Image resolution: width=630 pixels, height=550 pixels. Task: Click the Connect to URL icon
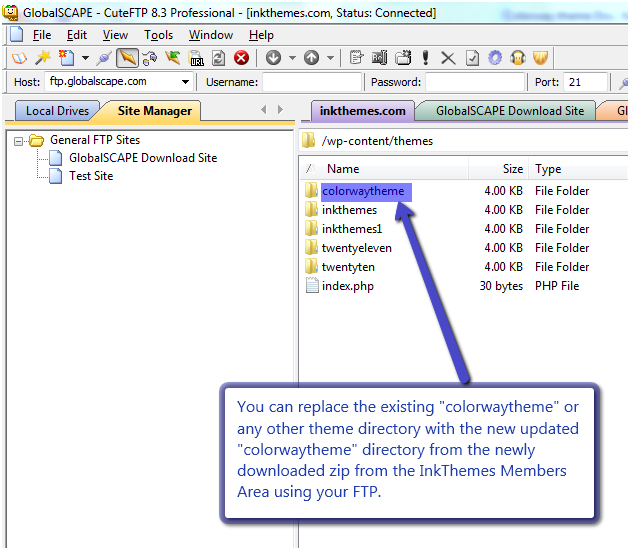196,59
